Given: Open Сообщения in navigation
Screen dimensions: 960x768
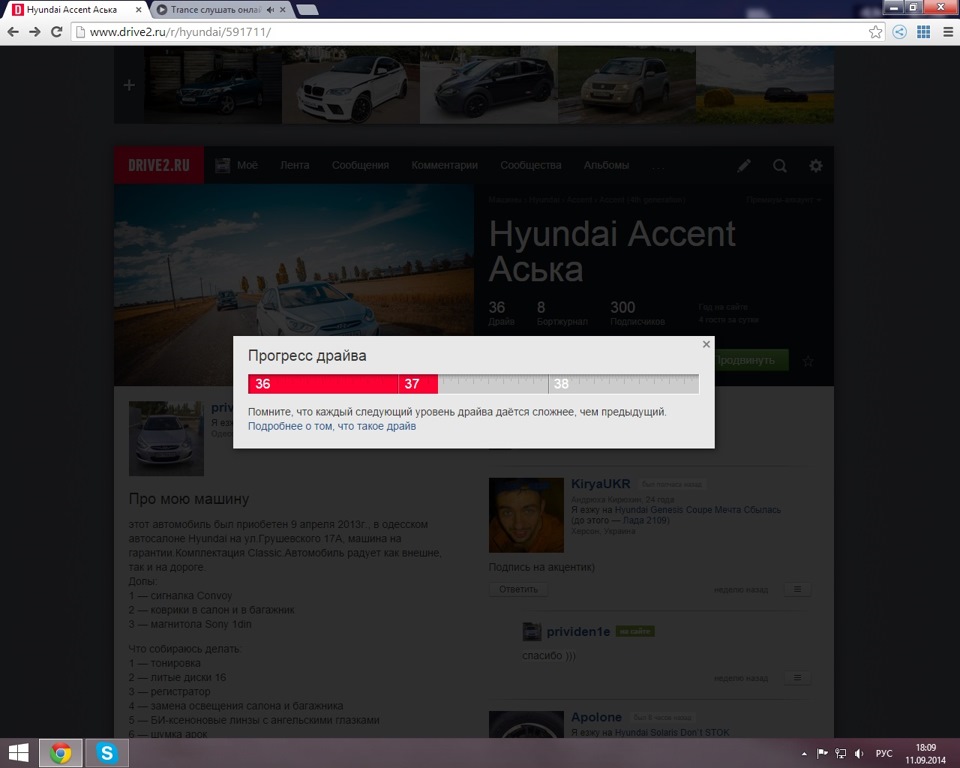Looking at the screenshot, I should [360, 165].
